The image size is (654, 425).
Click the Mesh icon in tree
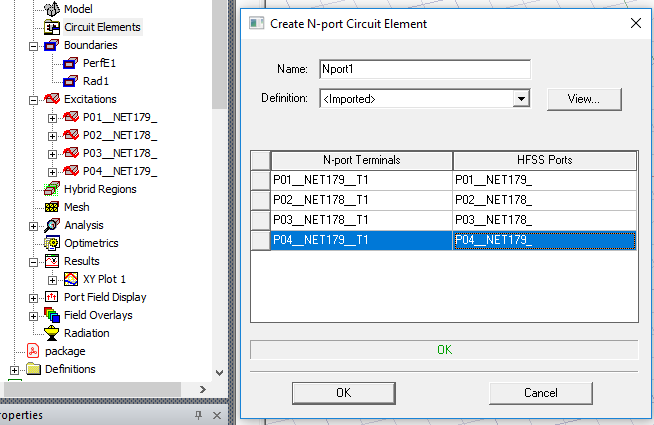52,207
